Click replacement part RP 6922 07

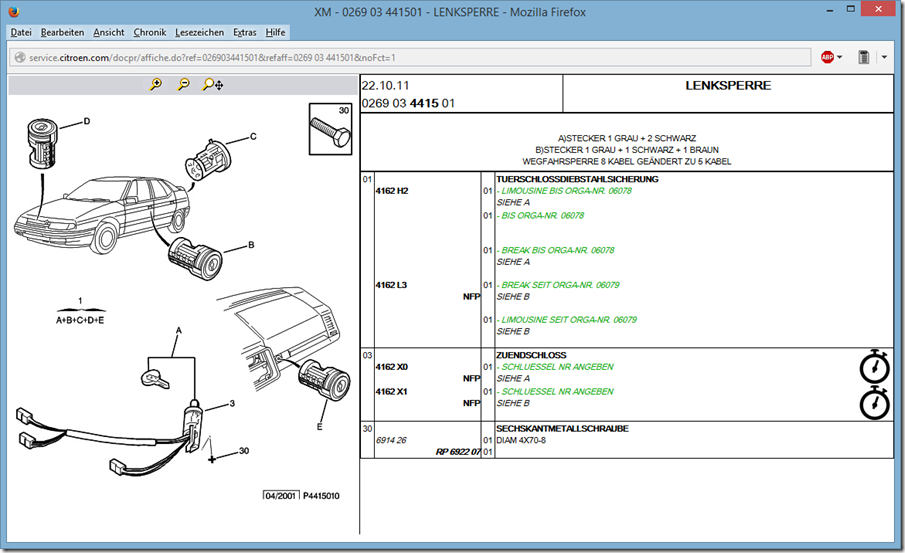coord(458,451)
